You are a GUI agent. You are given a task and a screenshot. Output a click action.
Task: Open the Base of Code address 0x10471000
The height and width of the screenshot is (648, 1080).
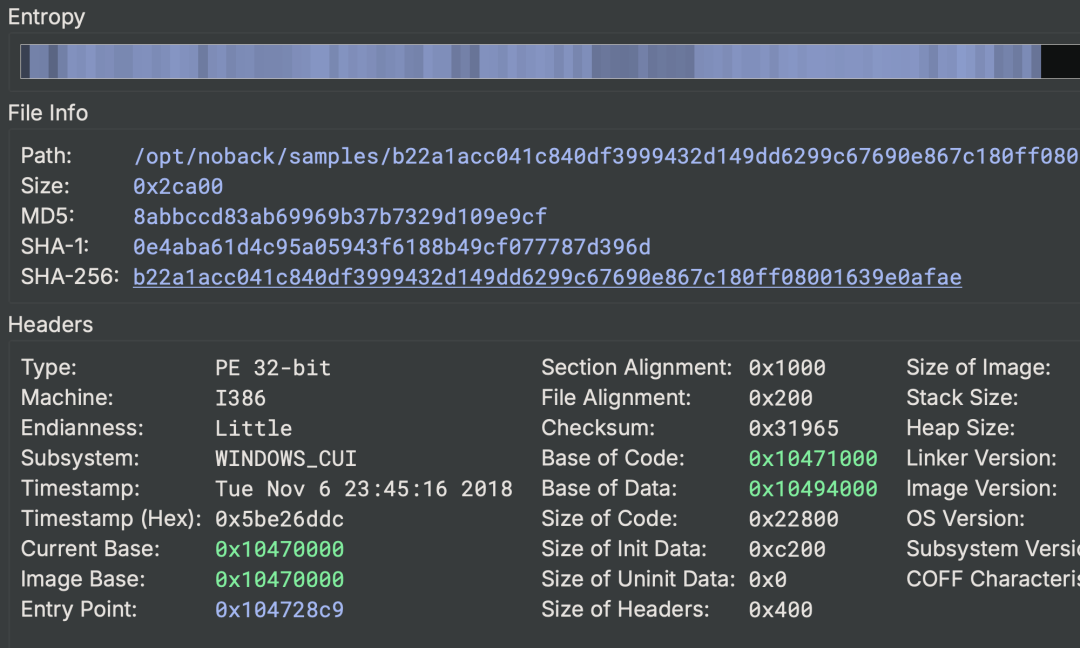pos(812,458)
